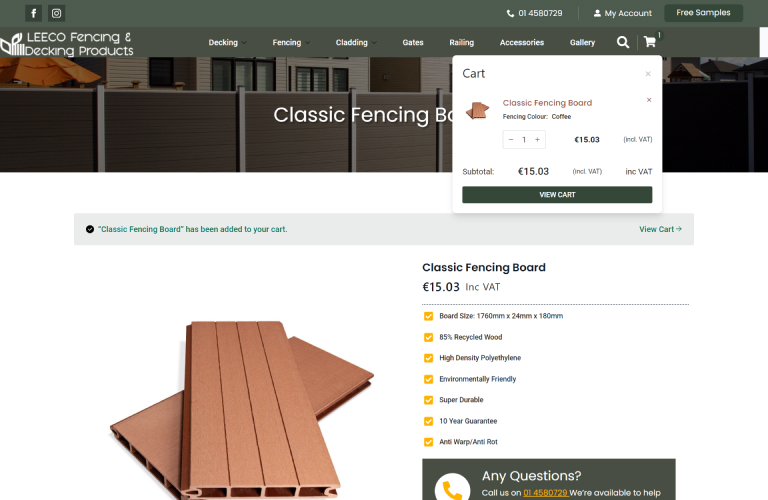Image resolution: width=768 pixels, height=500 pixels.
Task: Go to the Gates menu item
Action: [413, 43]
